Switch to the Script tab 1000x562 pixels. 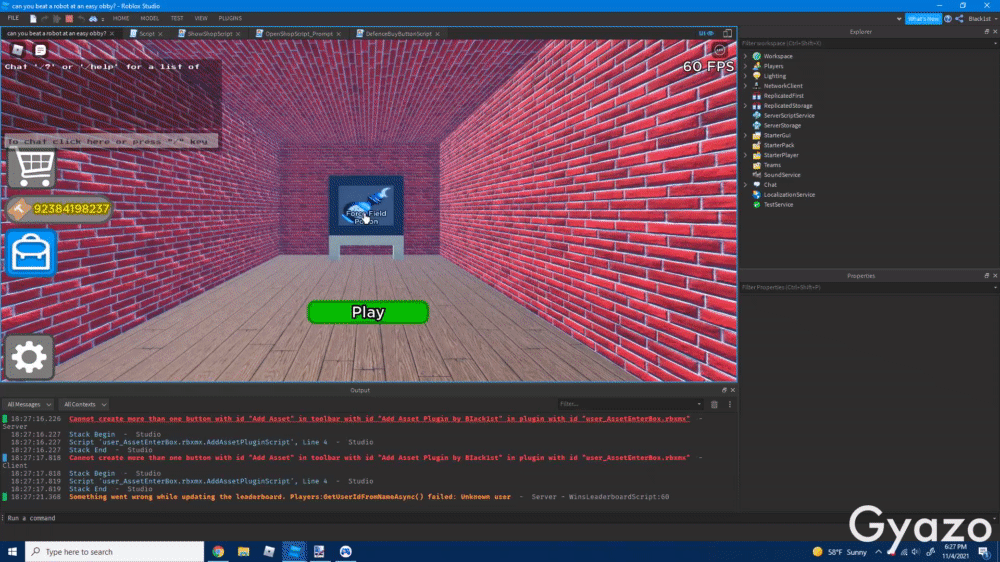147,33
